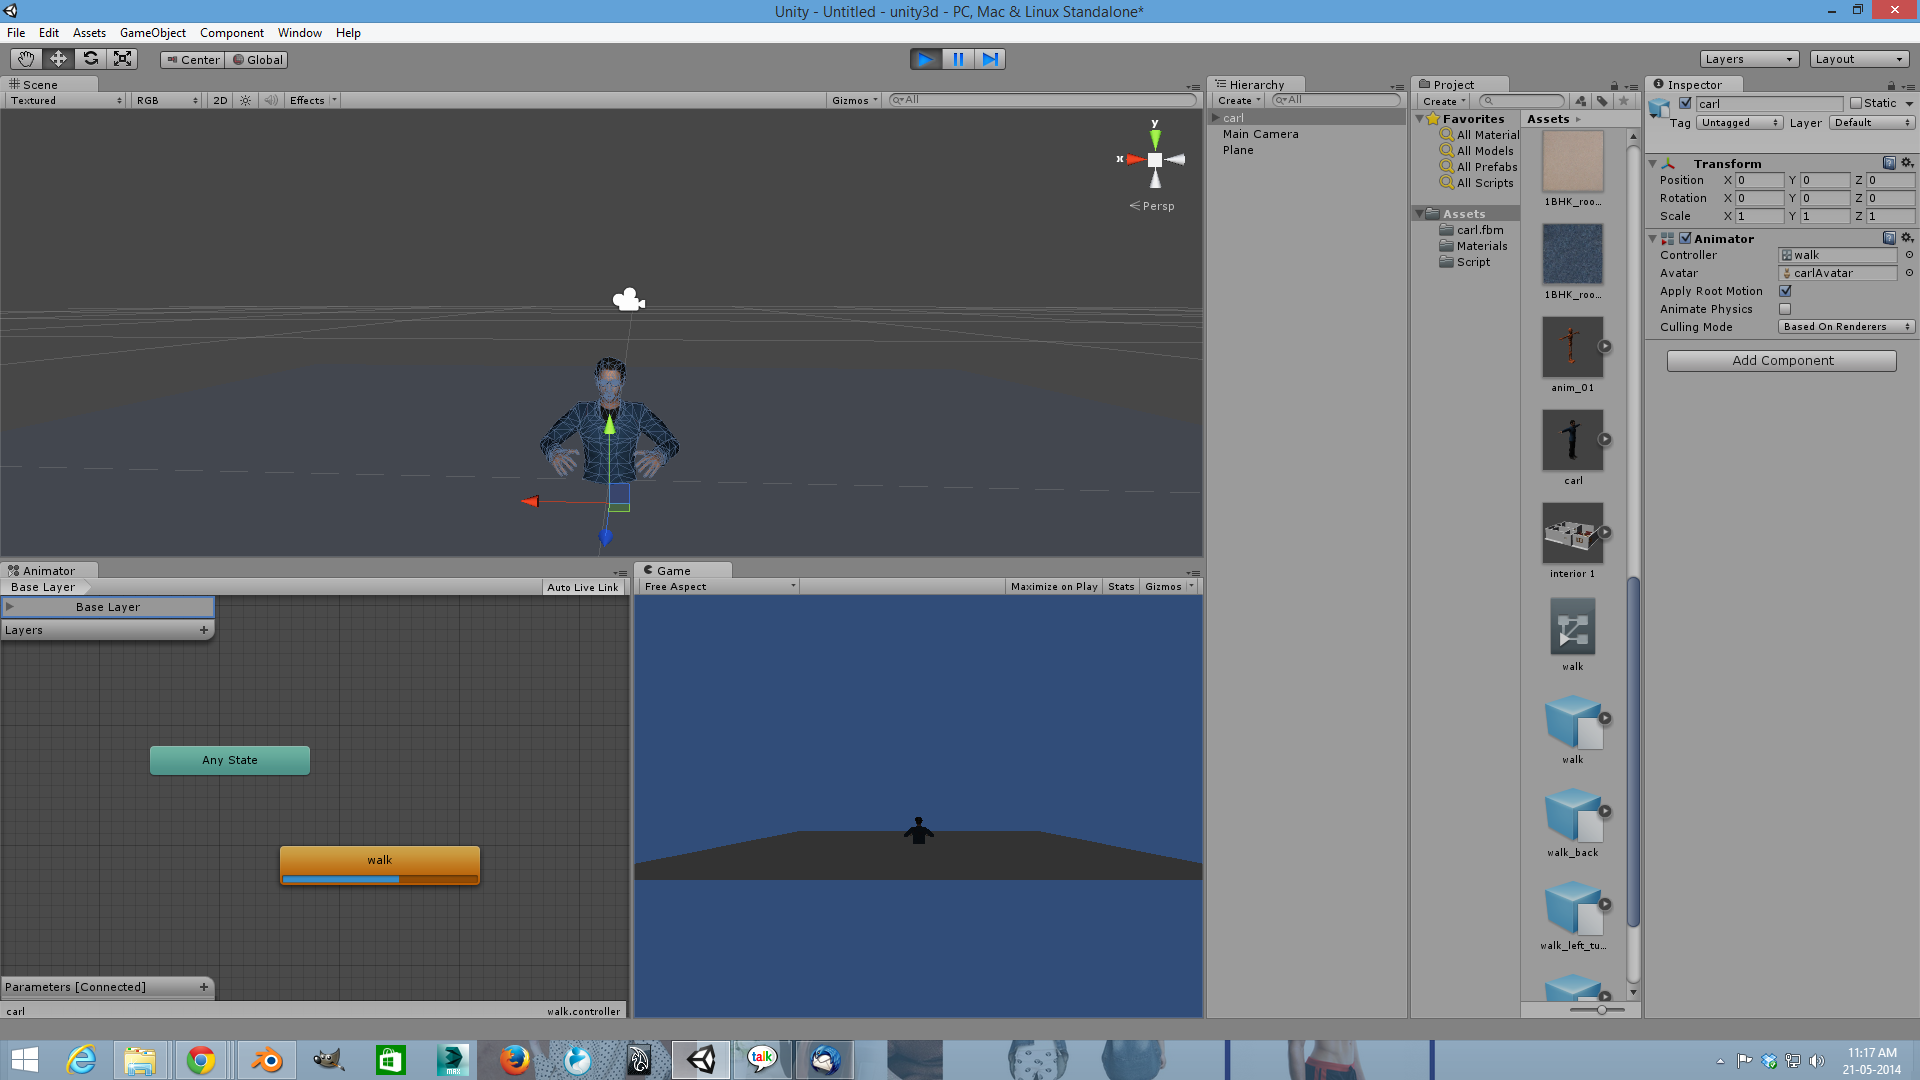
Task: Open the Layer Default dropdown
Action: click(x=1872, y=123)
